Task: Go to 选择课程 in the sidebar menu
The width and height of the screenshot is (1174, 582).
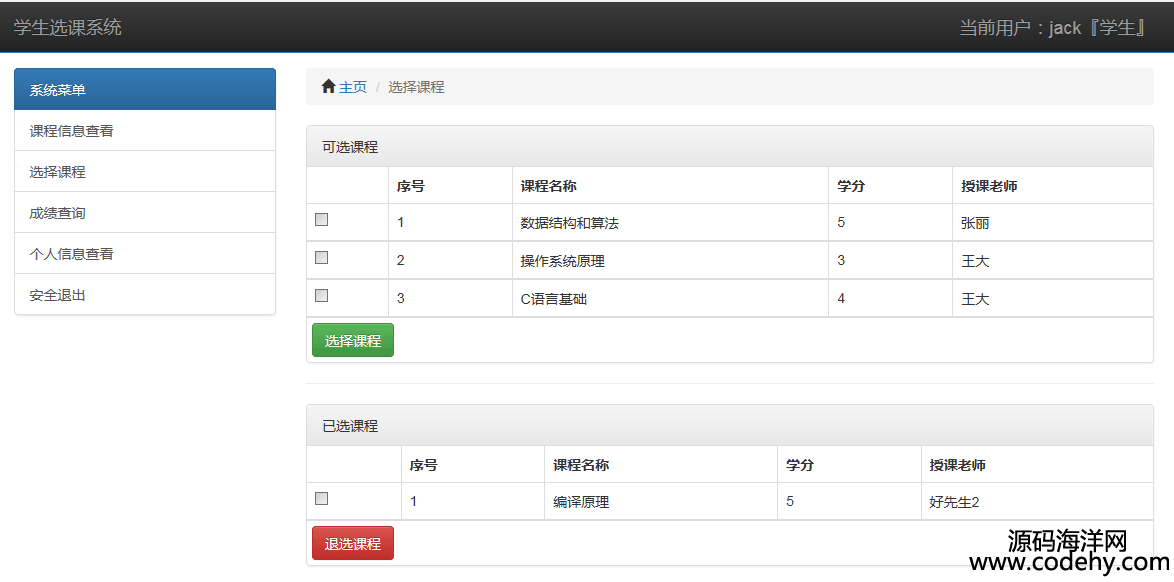Action: (145, 172)
